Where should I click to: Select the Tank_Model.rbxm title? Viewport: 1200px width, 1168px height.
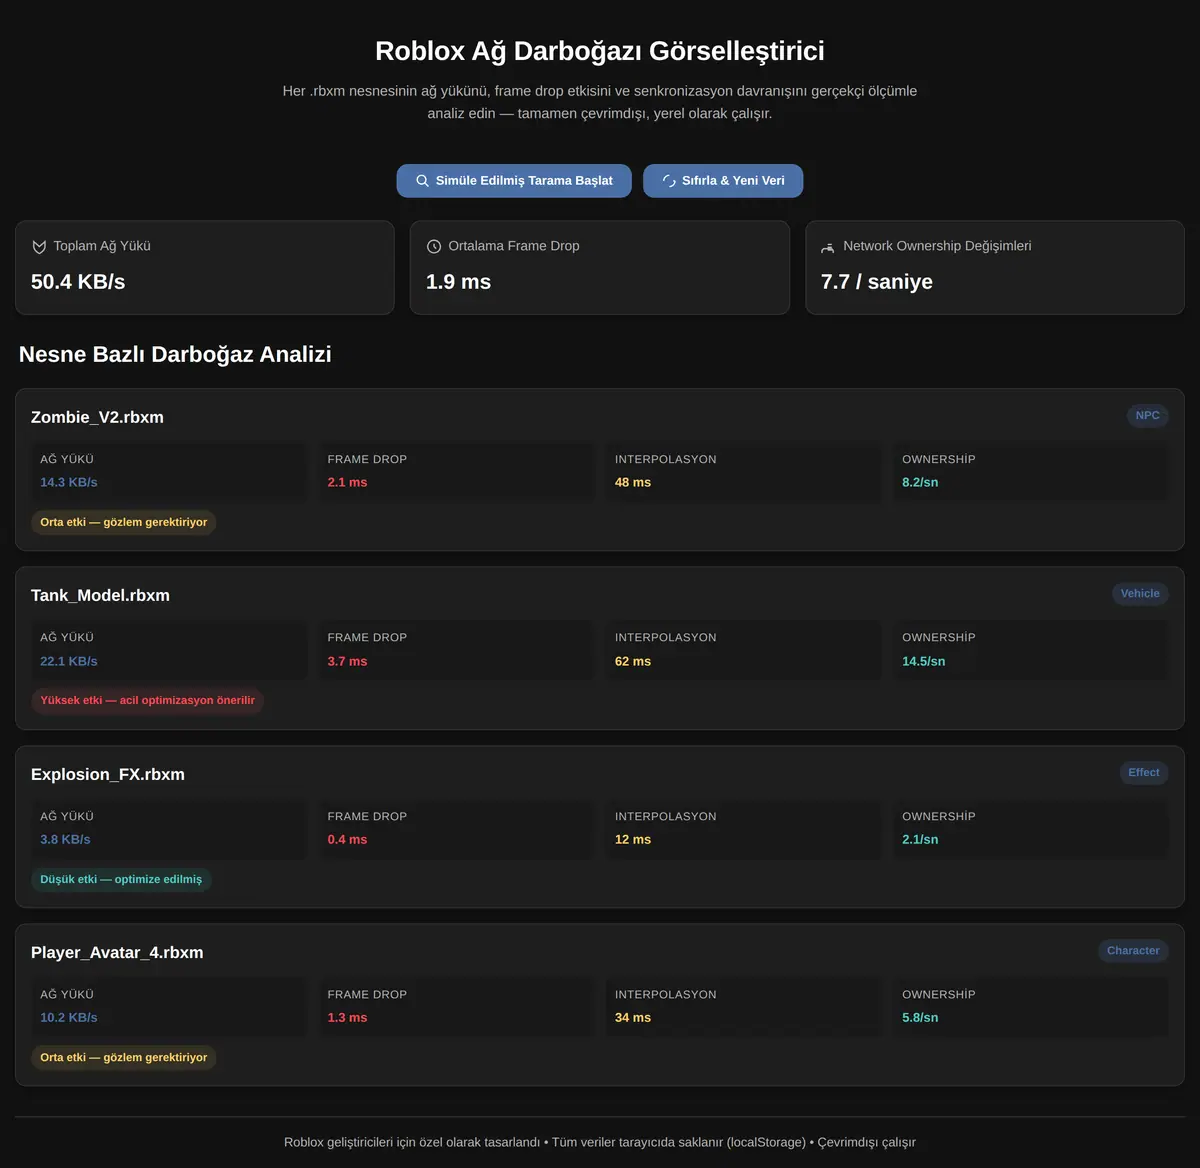(x=100, y=595)
